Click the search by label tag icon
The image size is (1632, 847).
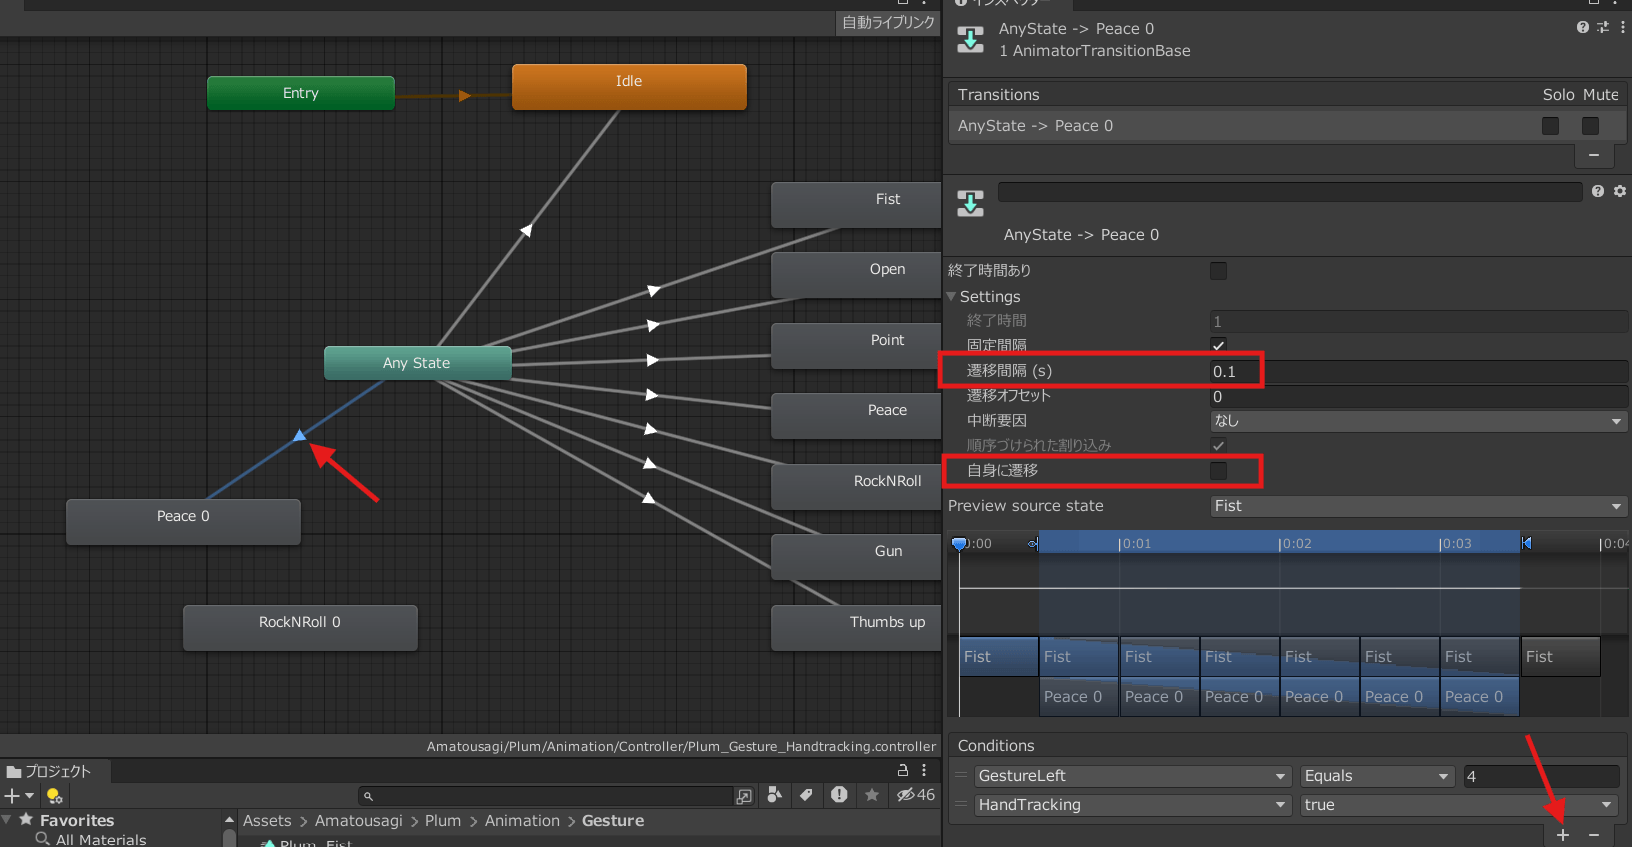[806, 795]
